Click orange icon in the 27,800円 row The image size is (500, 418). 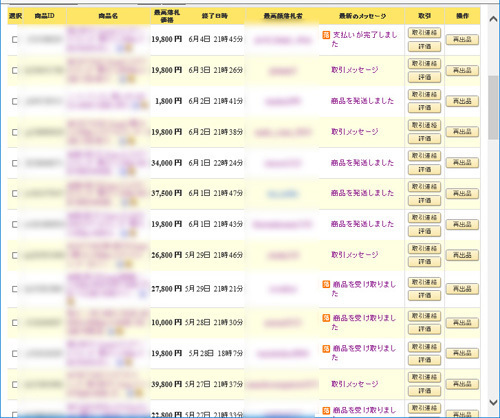pyautogui.click(x=326, y=284)
